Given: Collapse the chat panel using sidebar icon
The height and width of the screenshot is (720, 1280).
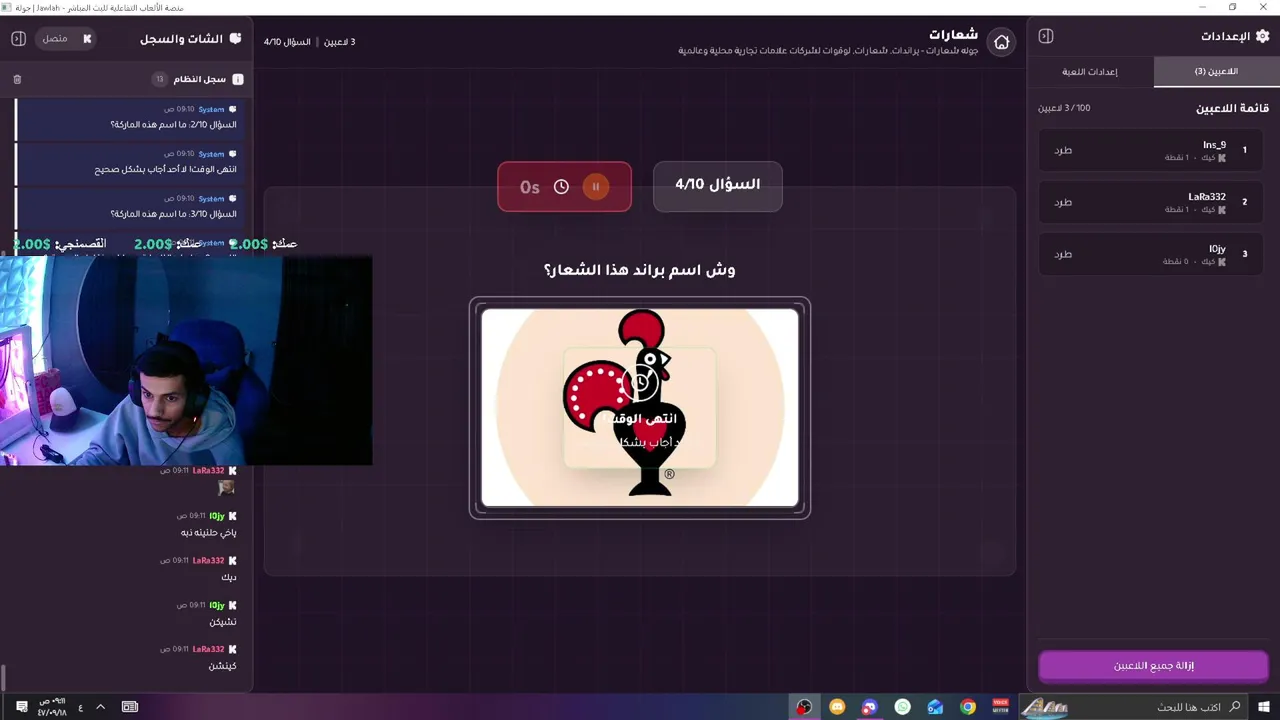Looking at the screenshot, I should point(18,39).
